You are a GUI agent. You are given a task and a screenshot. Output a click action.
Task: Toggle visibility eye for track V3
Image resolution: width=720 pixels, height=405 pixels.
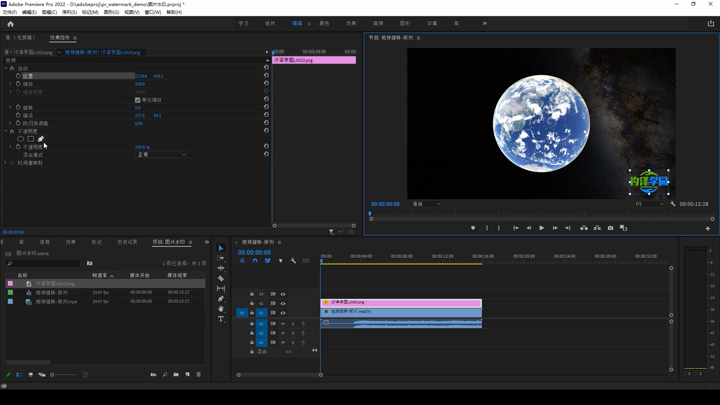click(283, 294)
